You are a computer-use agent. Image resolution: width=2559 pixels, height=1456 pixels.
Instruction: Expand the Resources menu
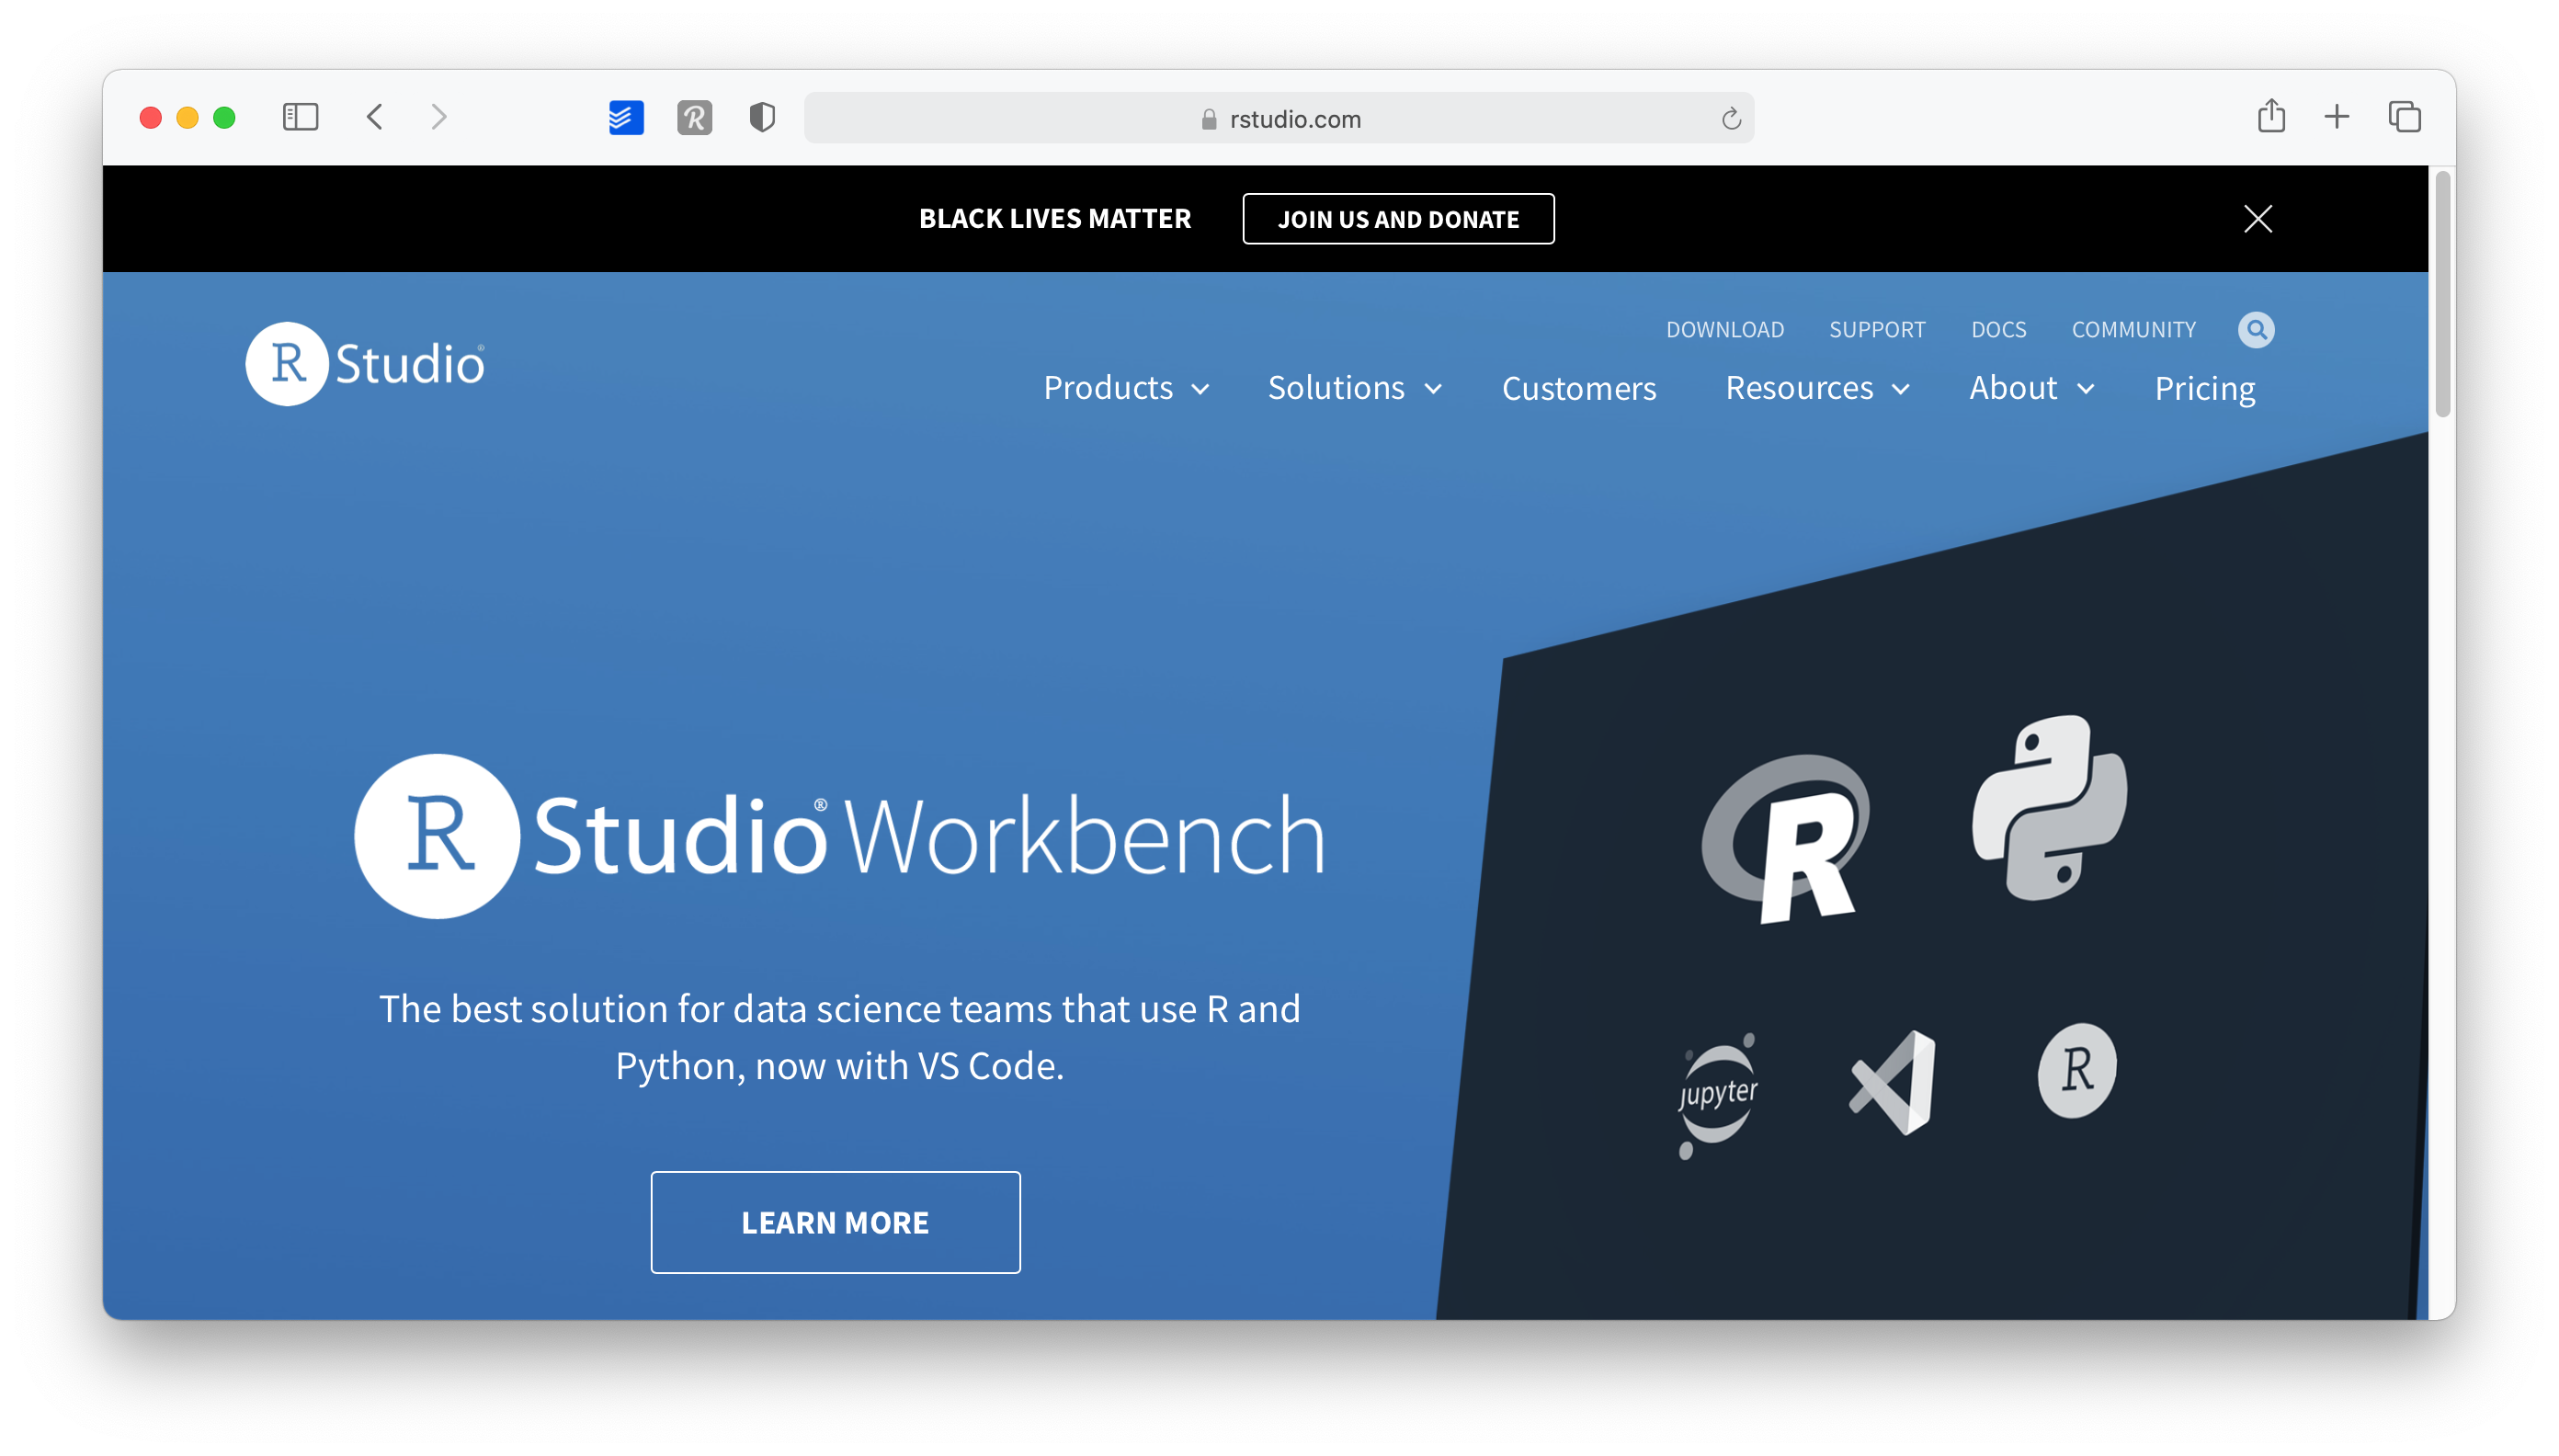[x=1817, y=388]
